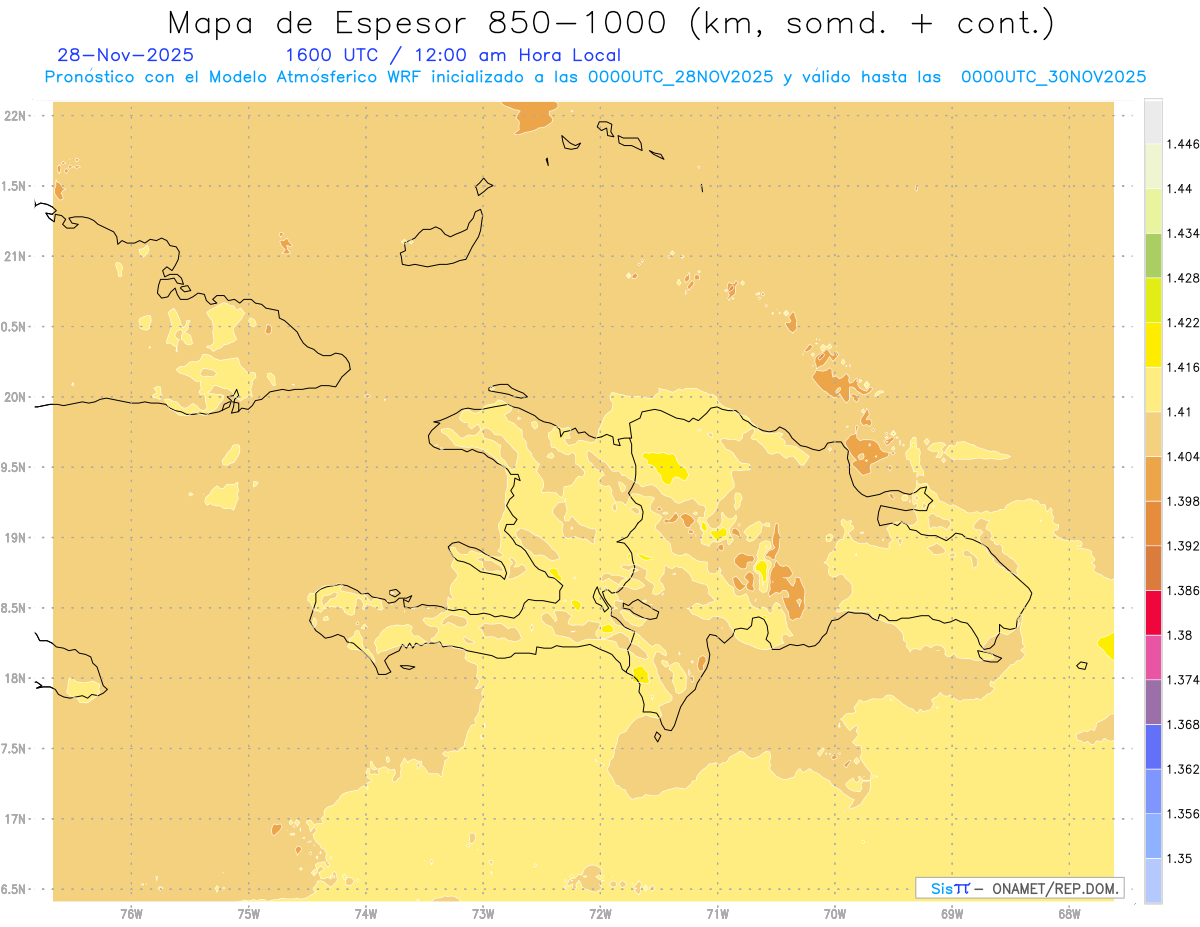Select the date label "28-Nov-2025"
Screen dimensions: 1200x927
(x=126, y=55)
